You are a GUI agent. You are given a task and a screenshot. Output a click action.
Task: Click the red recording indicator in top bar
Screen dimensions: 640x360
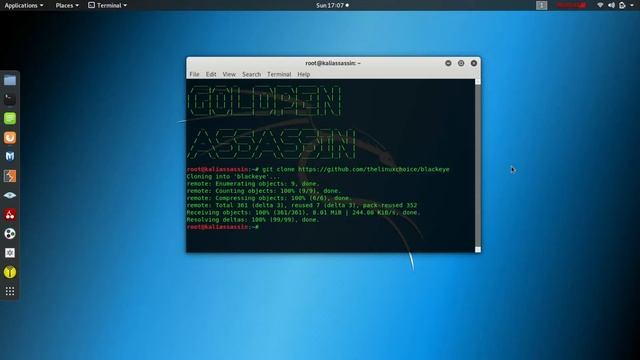tap(571, 5)
